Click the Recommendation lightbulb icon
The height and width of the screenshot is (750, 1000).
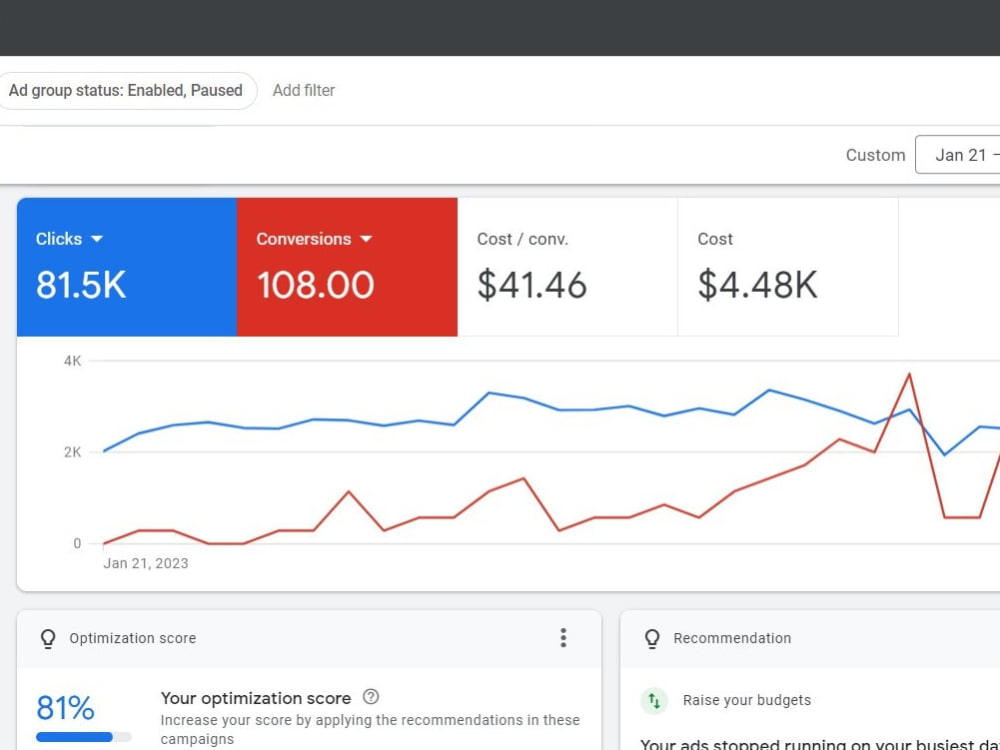[x=652, y=638]
